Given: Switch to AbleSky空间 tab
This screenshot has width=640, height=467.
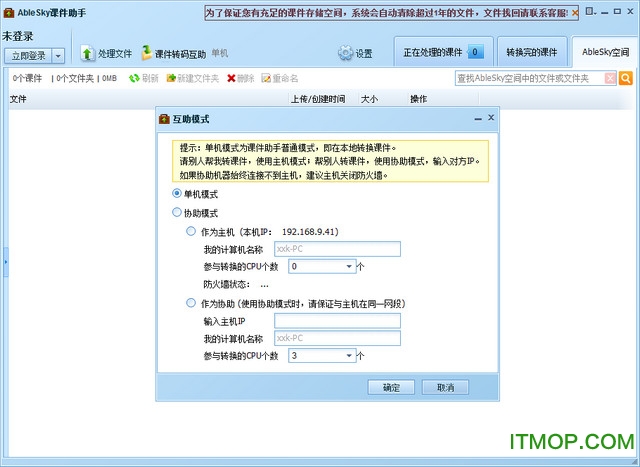Looking at the screenshot, I should click(605, 52).
